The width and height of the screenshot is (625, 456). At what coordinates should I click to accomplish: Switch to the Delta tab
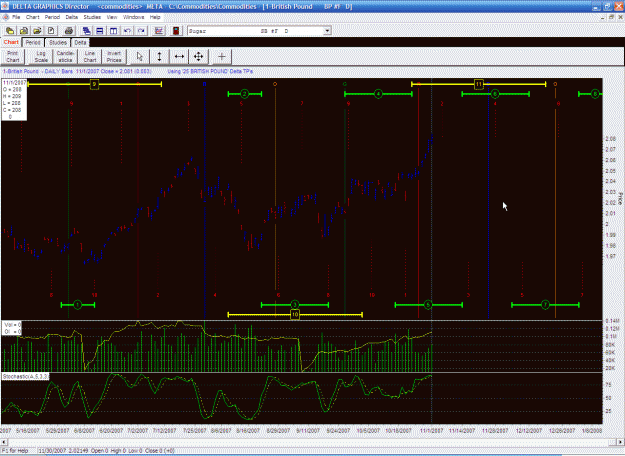coord(80,42)
